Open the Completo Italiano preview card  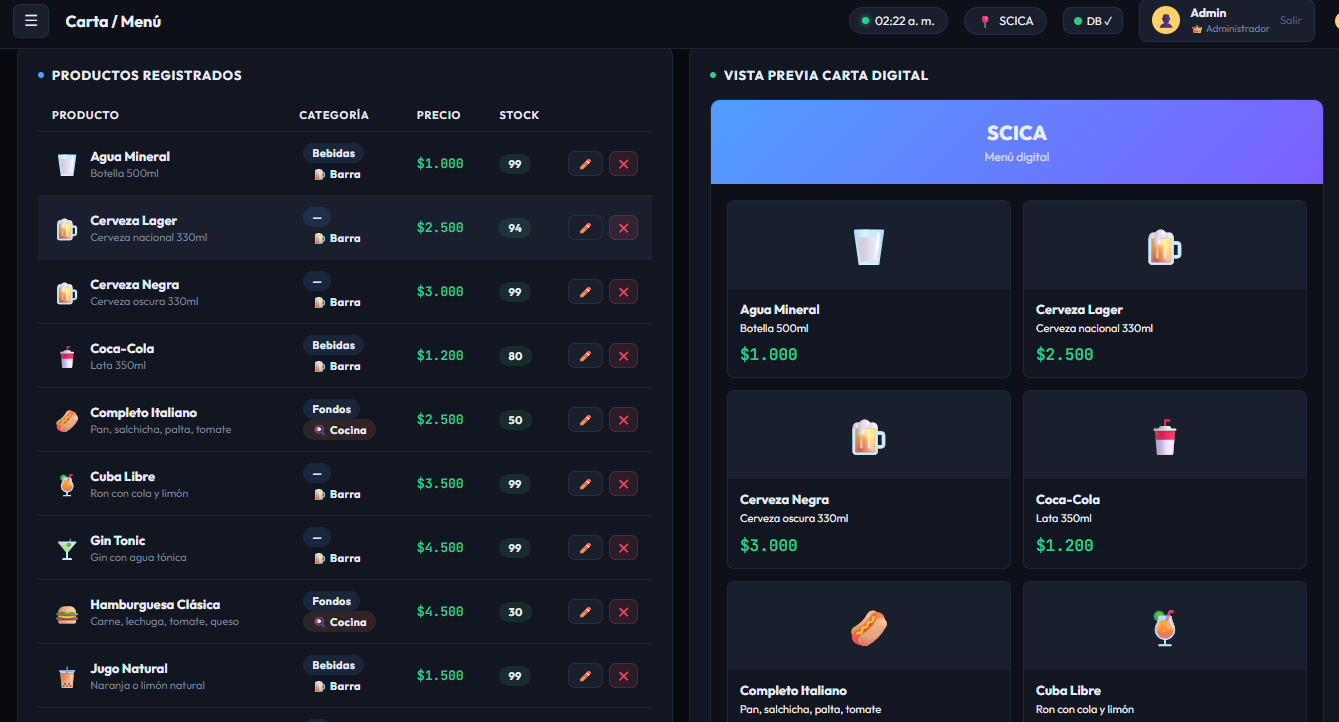click(868, 651)
